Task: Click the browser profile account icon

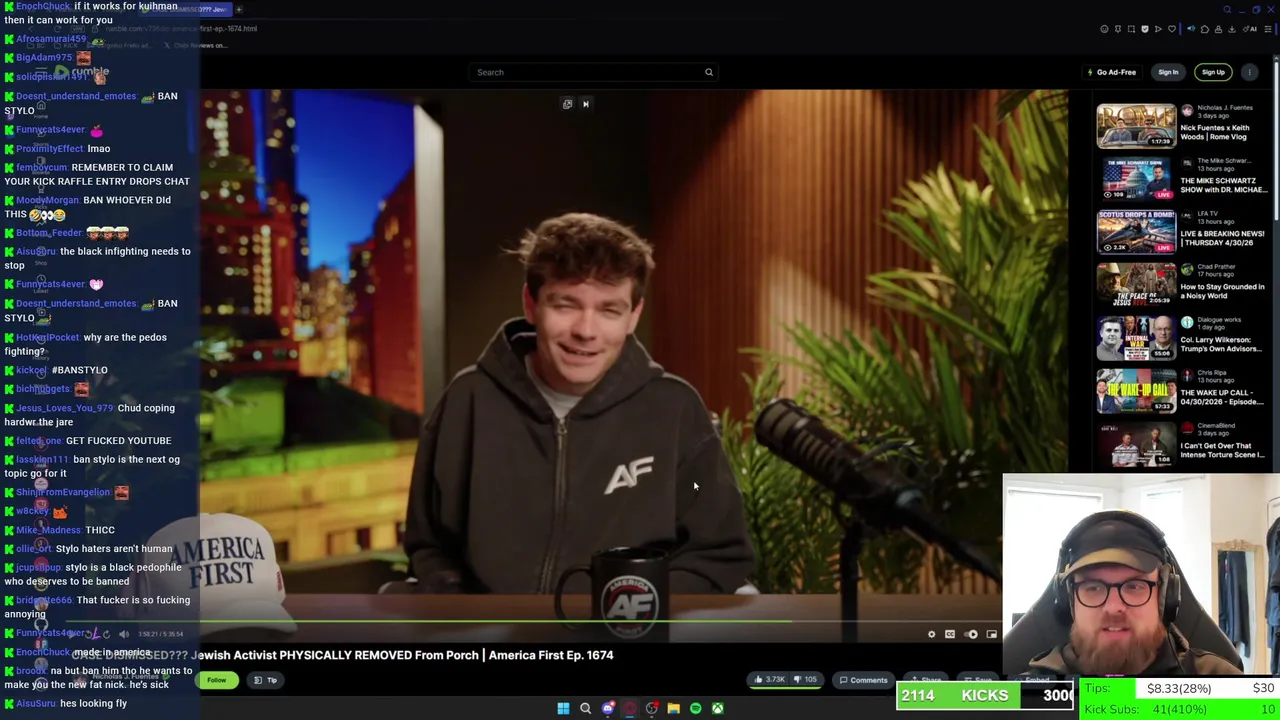Action: (x=1218, y=29)
